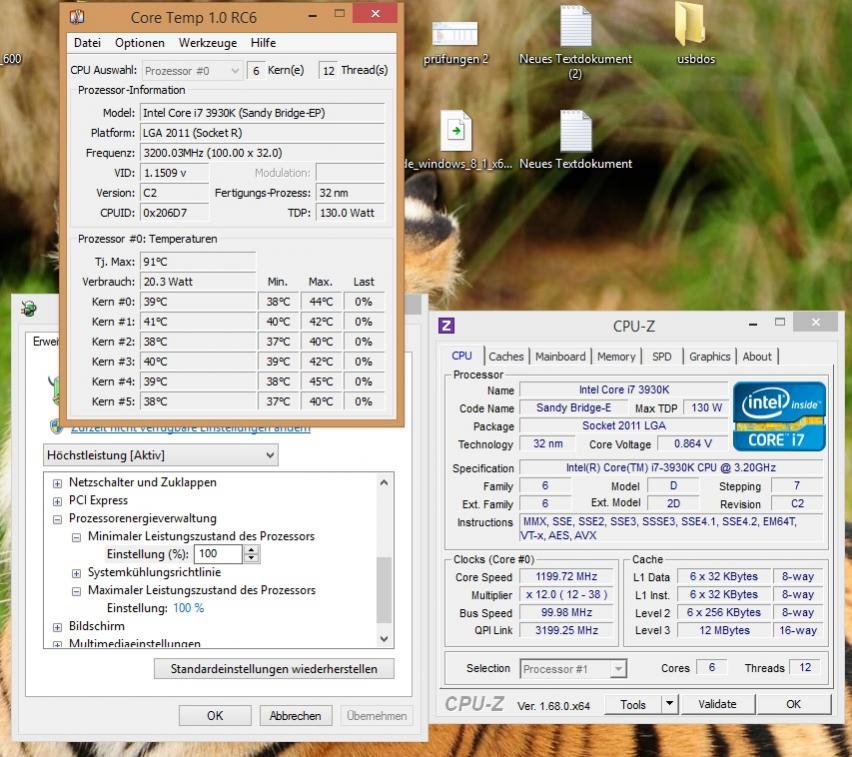
Task: Click the settings tree scrollbar up arrow
Action: [x=384, y=482]
